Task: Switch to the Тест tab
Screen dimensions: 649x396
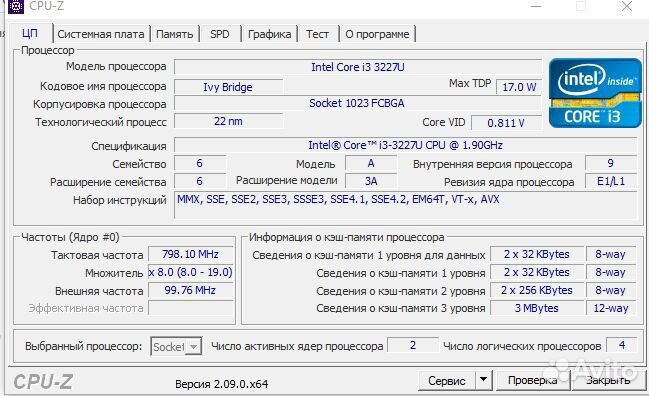Action: click(317, 34)
